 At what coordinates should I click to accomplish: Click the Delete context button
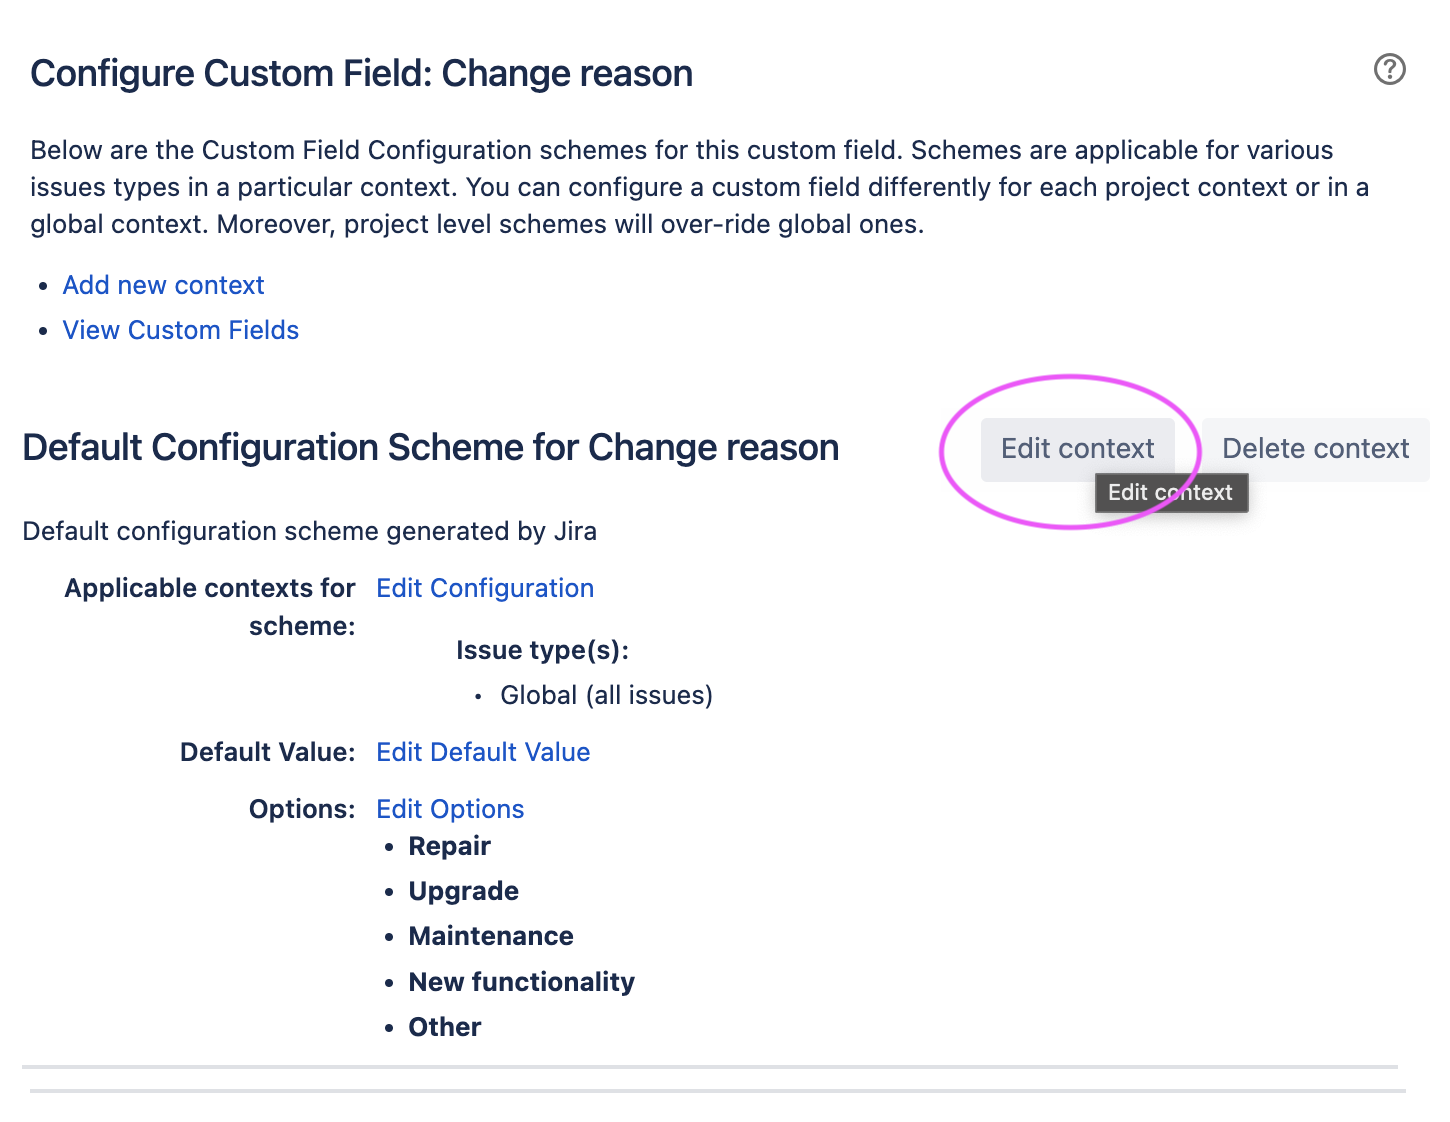click(x=1315, y=449)
